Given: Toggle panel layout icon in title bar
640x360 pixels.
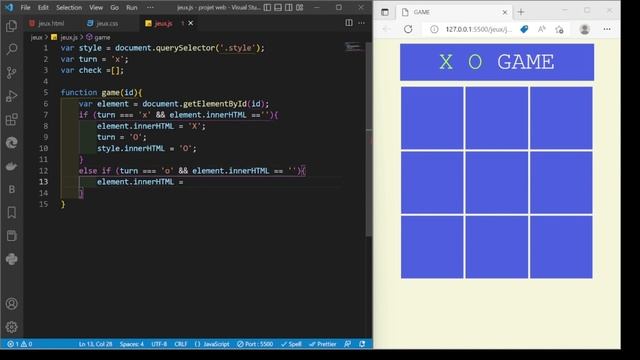Looking at the screenshot, I should [x=278, y=7].
